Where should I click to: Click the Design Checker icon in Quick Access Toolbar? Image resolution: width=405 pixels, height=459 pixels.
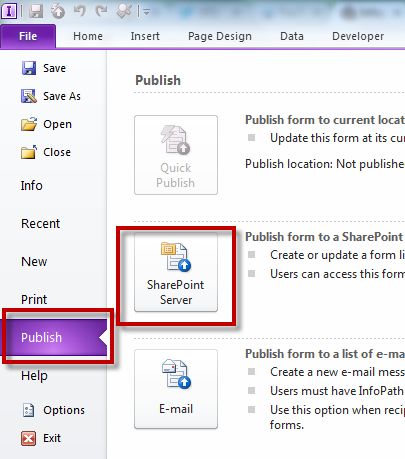(x=124, y=12)
